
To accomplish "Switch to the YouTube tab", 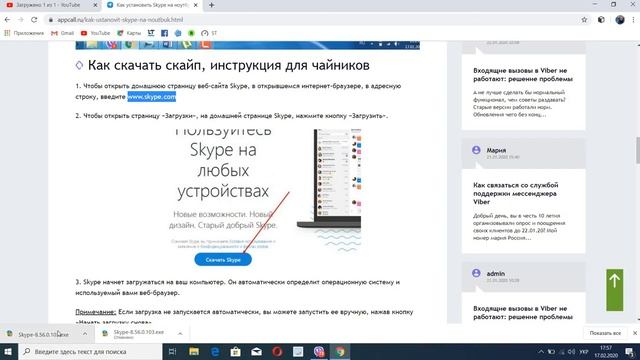I will click(49, 5).
